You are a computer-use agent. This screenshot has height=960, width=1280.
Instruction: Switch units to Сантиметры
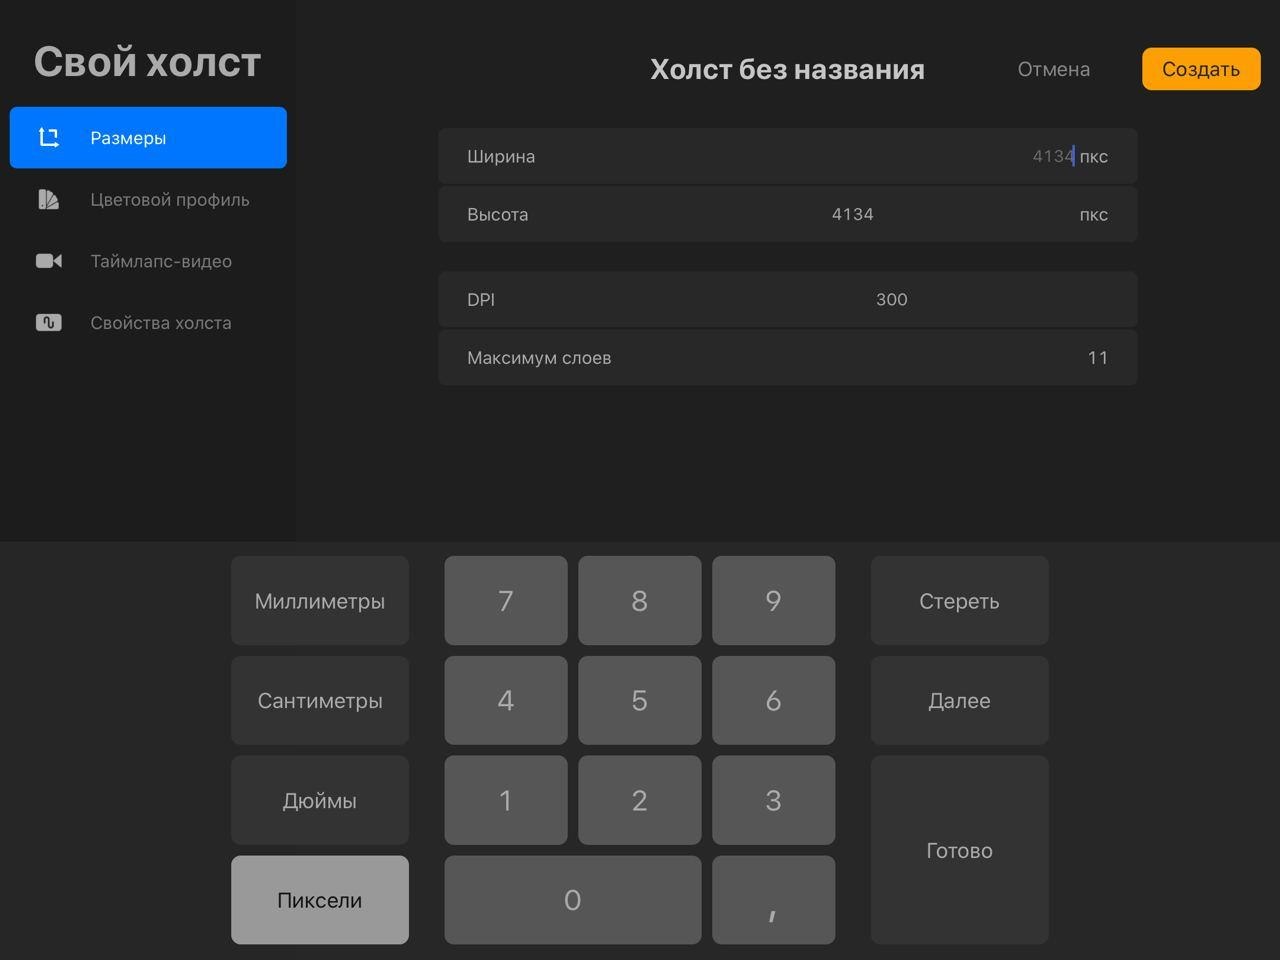pos(320,701)
